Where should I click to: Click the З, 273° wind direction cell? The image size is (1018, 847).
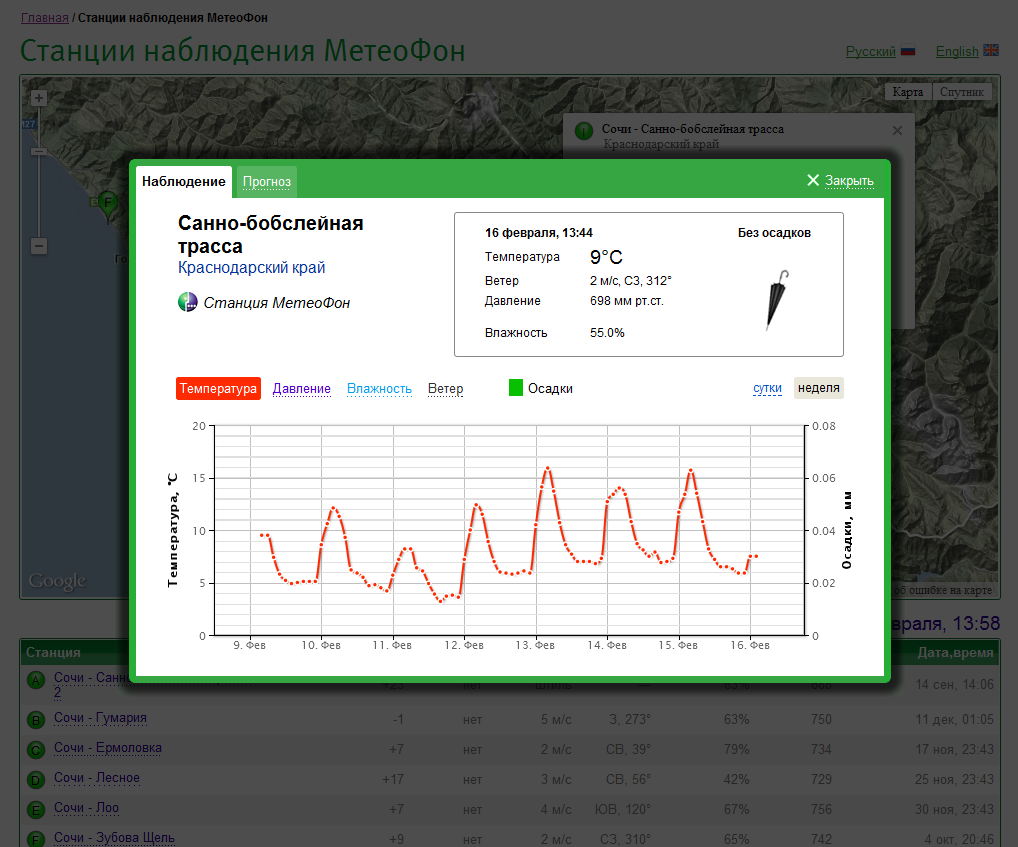pos(630,719)
